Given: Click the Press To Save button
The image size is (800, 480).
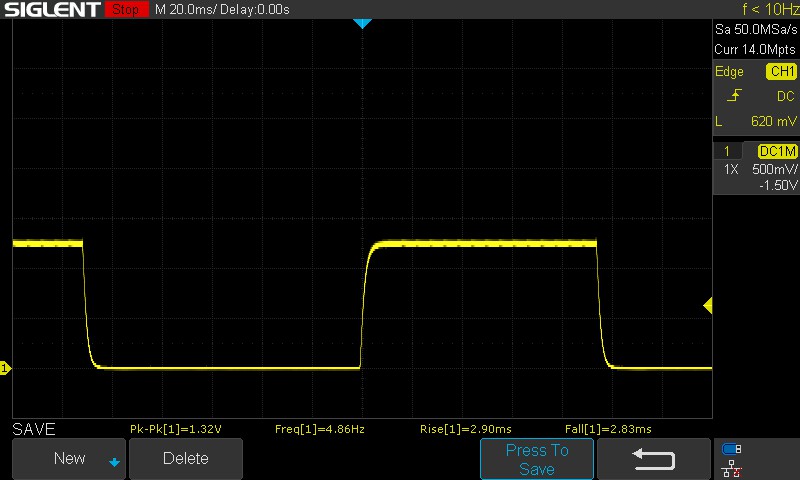Looking at the screenshot, I should coord(537,459).
